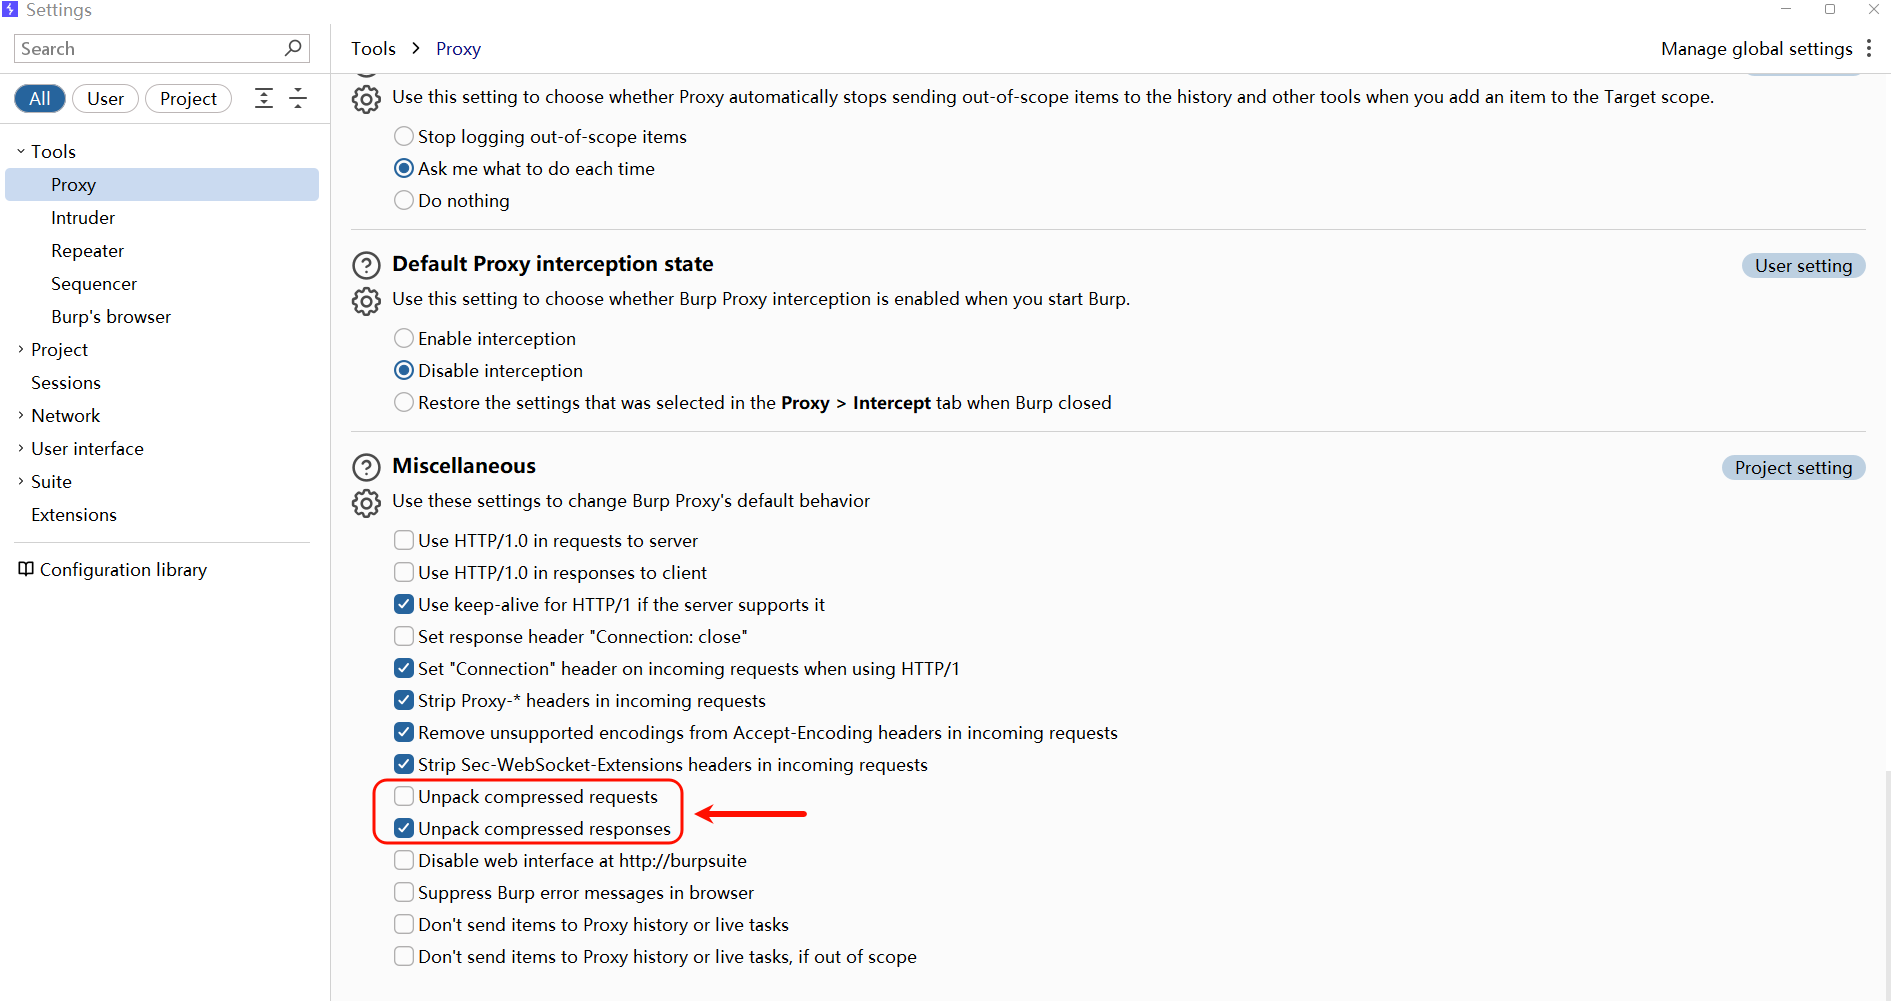Viewport: 1891px width, 1001px height.
Task: Collapse all settings tree nodes icon
Action: [298, 98]
